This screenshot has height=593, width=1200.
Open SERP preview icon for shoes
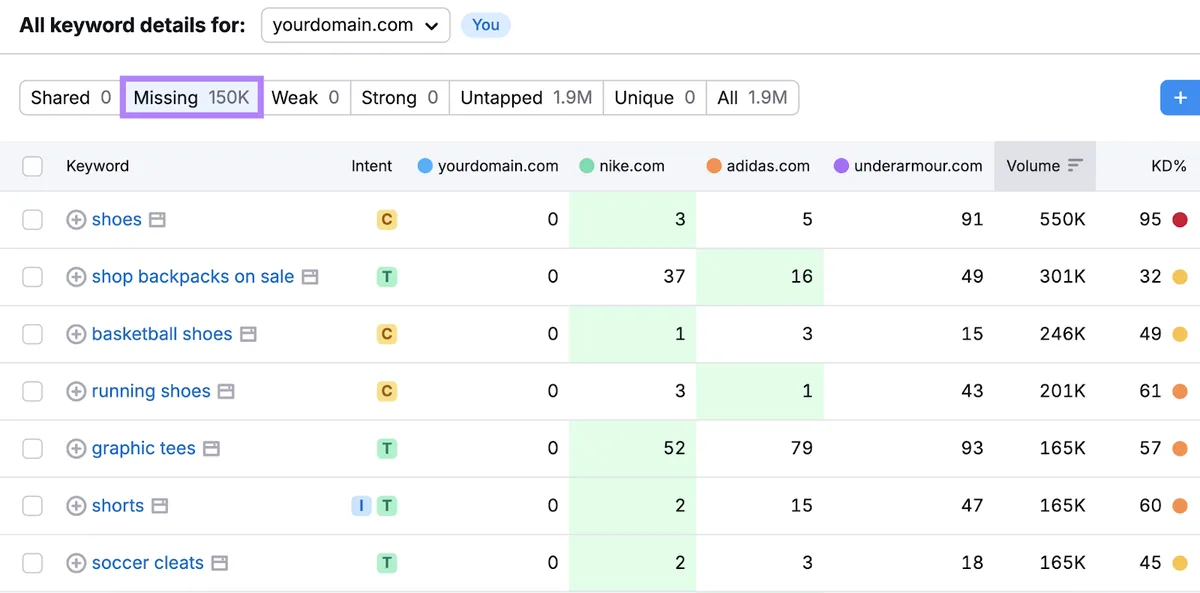coord(157,220)
